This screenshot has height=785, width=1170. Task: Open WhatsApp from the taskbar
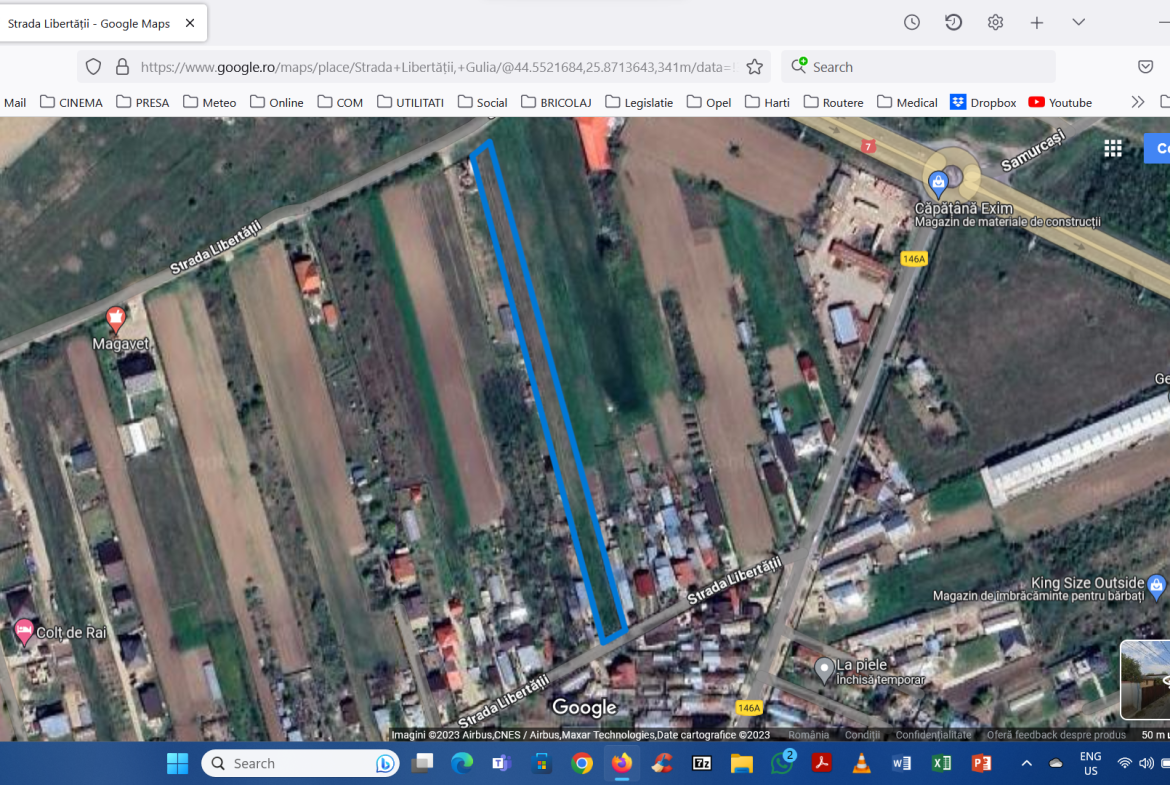[782, 763]
